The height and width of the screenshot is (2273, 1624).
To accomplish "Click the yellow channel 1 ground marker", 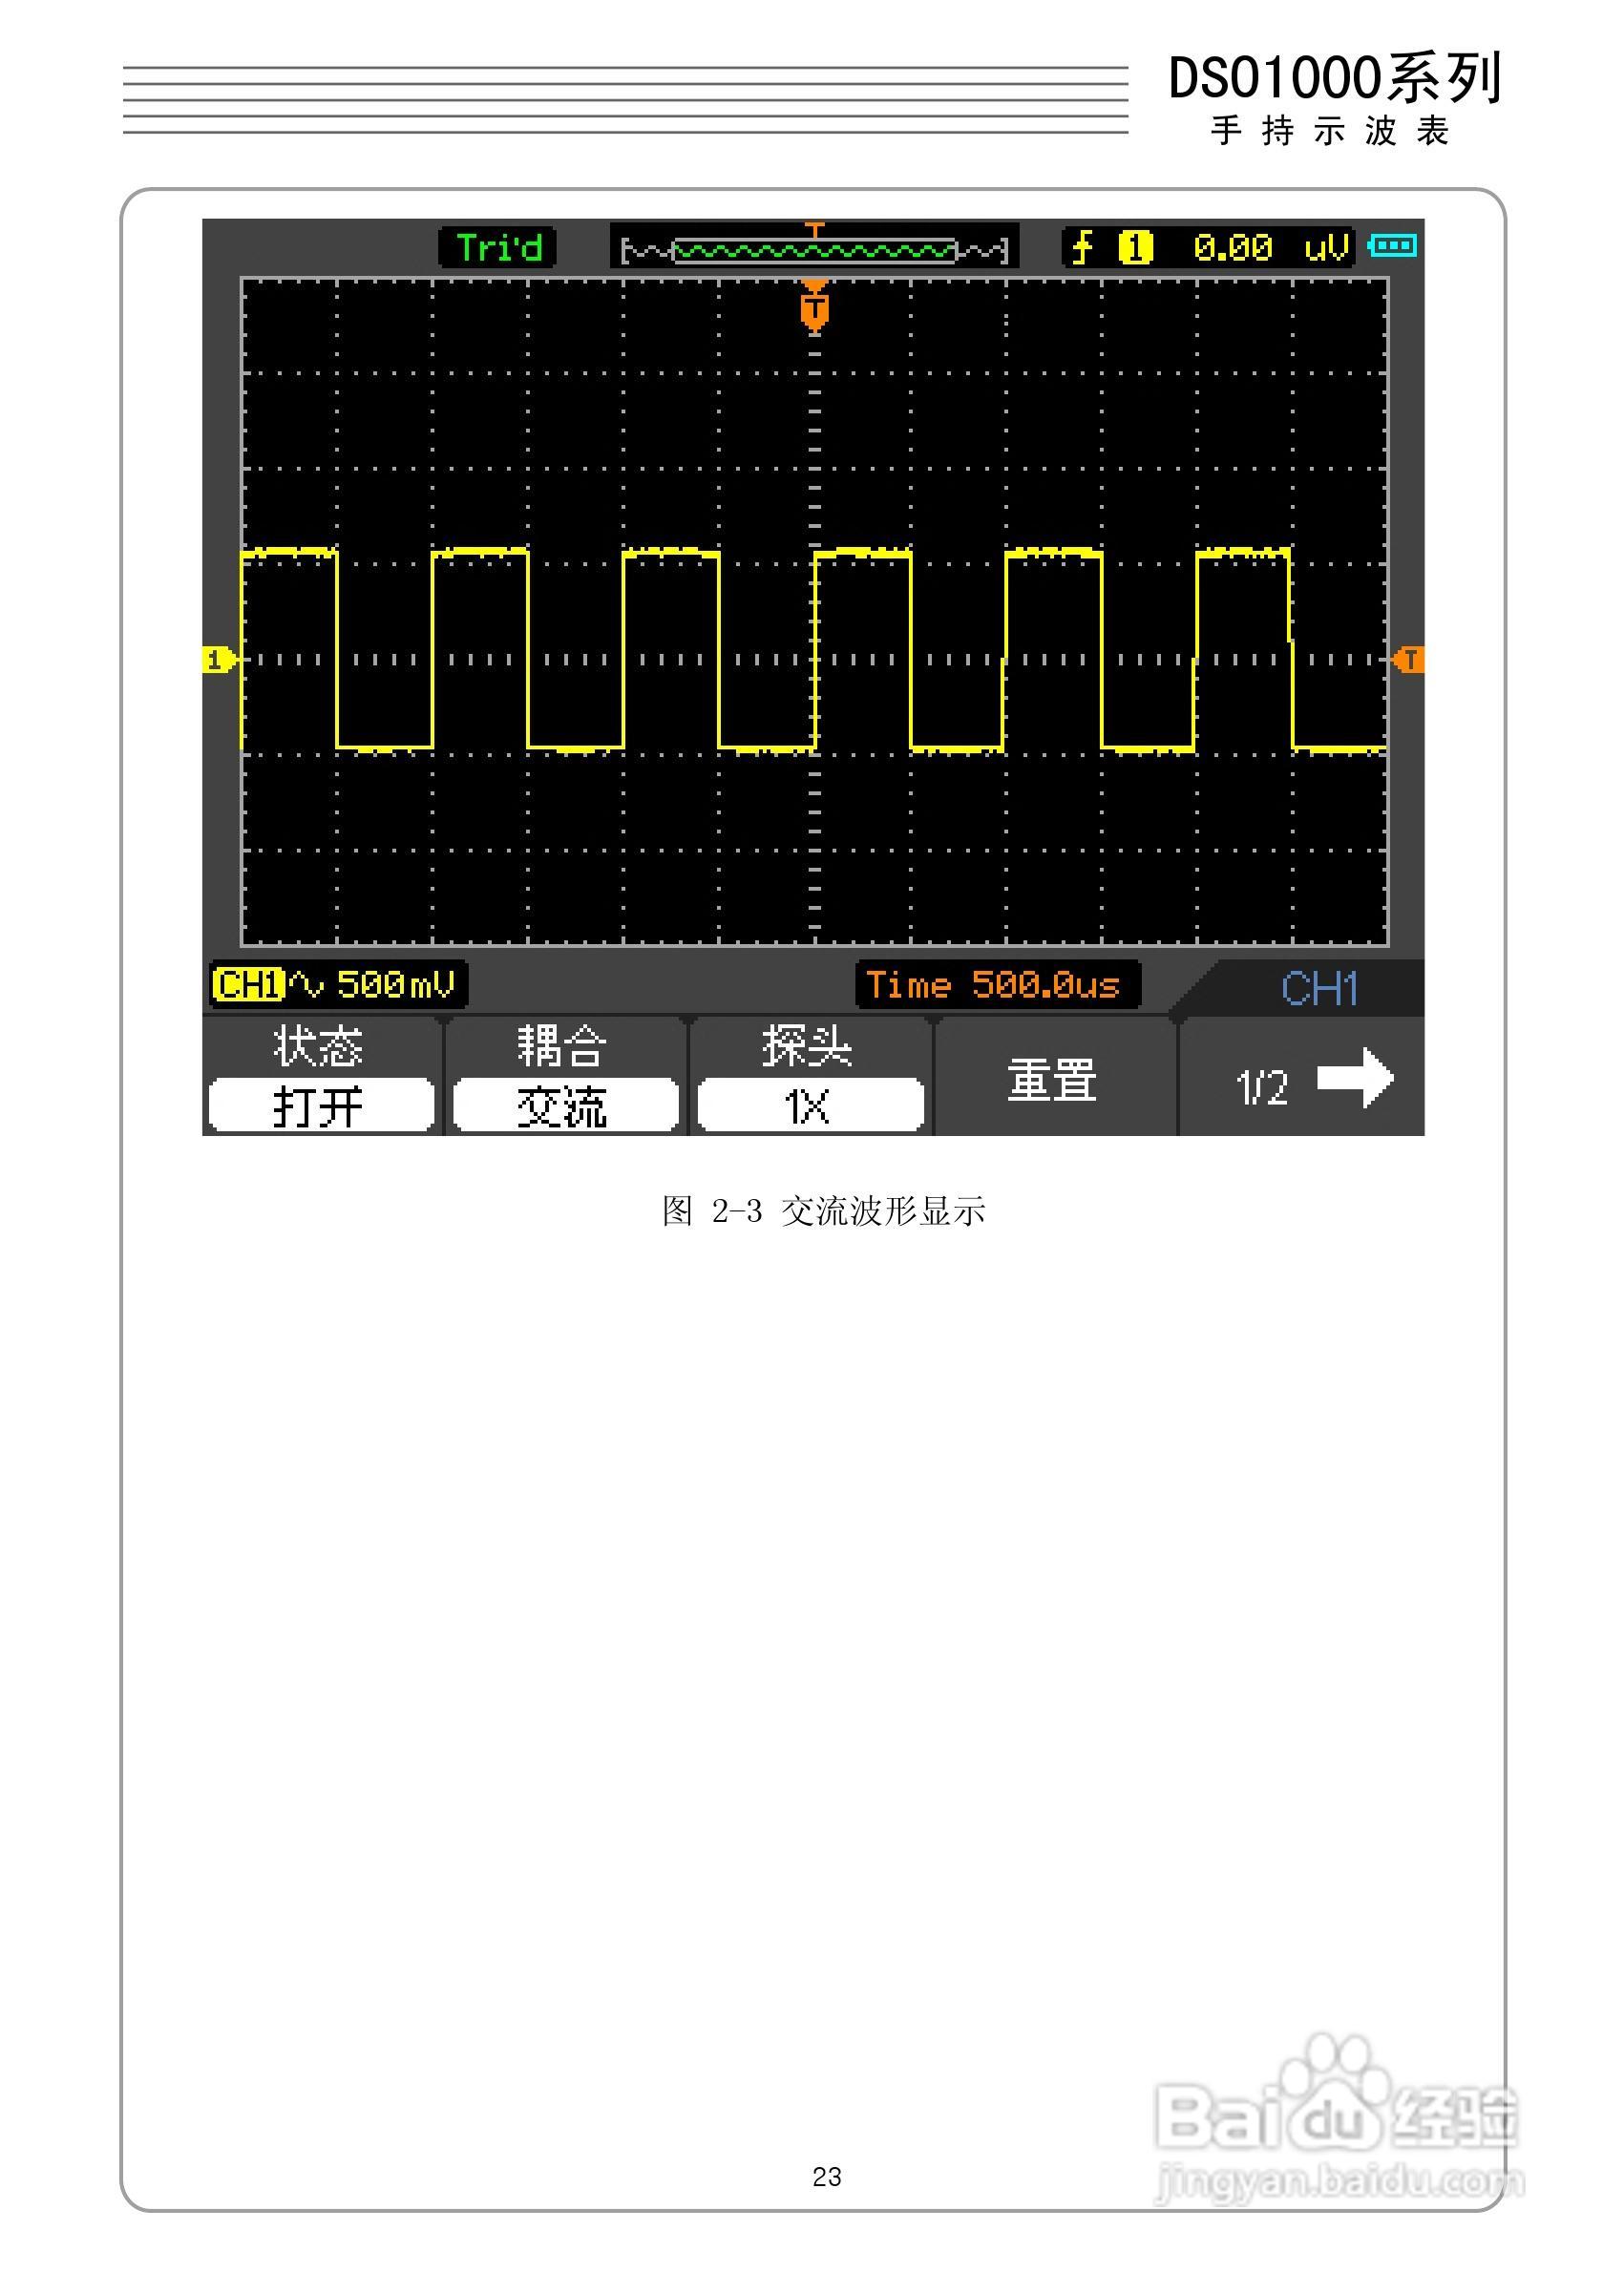I will point(219,660).
